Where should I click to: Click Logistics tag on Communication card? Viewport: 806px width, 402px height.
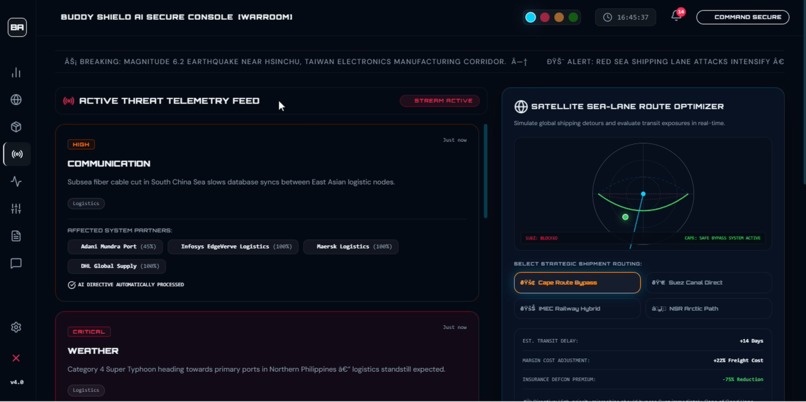pos(86,204)
